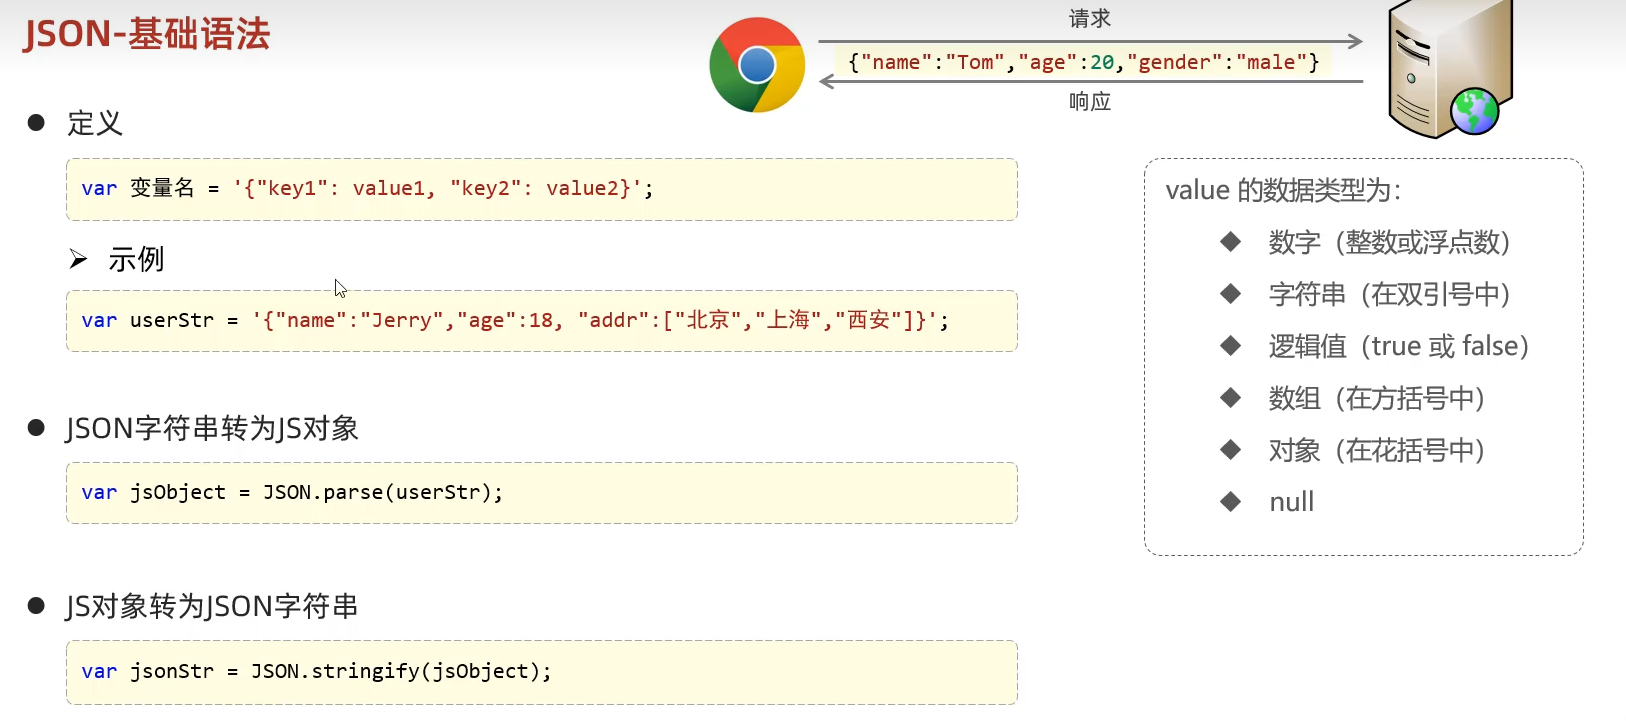This screenshot has height=721, width=1626.
Task: Click the bullet beside JSON字符串转为JS对象
Action: [37, 428]
